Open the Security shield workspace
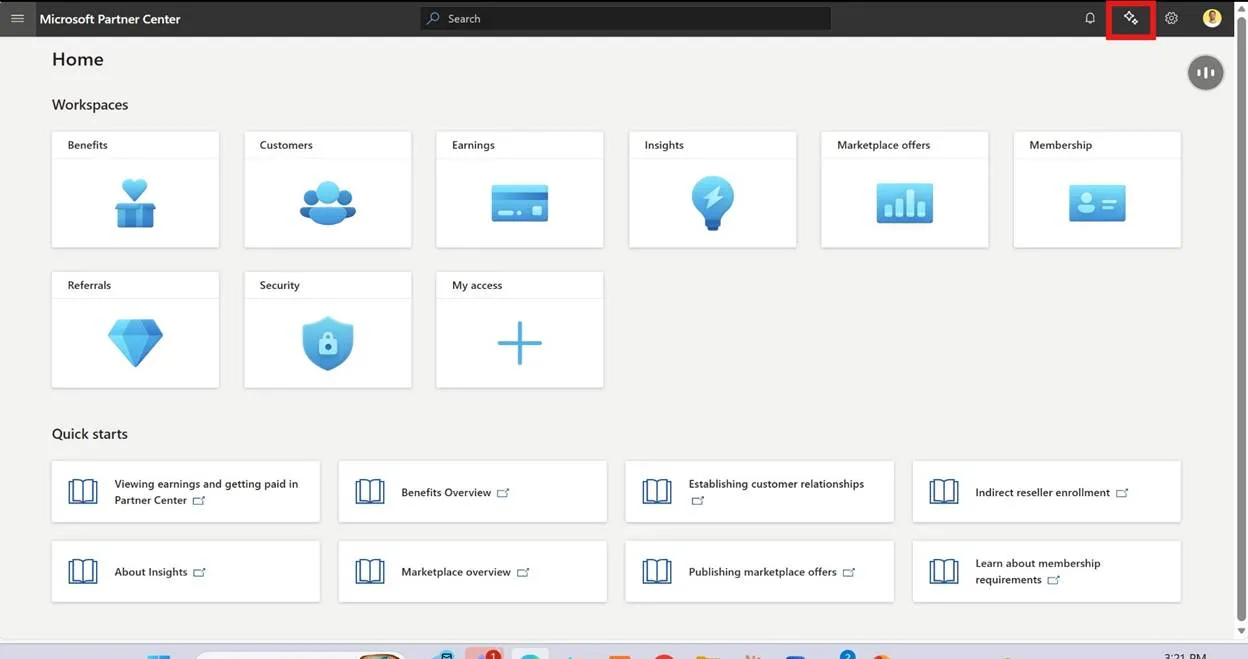Screen dimensions: 1248x659 (x=328, y=329)
